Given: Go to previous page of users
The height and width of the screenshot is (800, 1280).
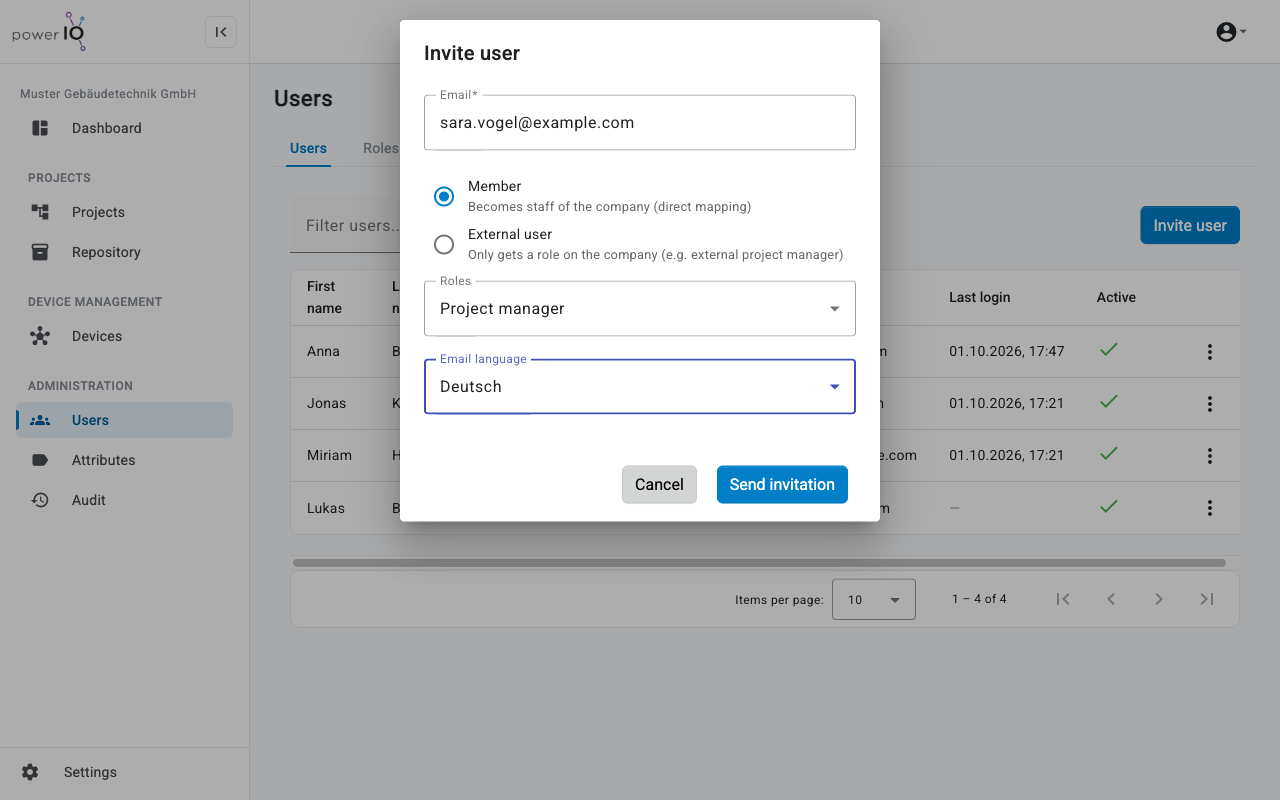Looking at the screenshot, I should coord(1111,599).
